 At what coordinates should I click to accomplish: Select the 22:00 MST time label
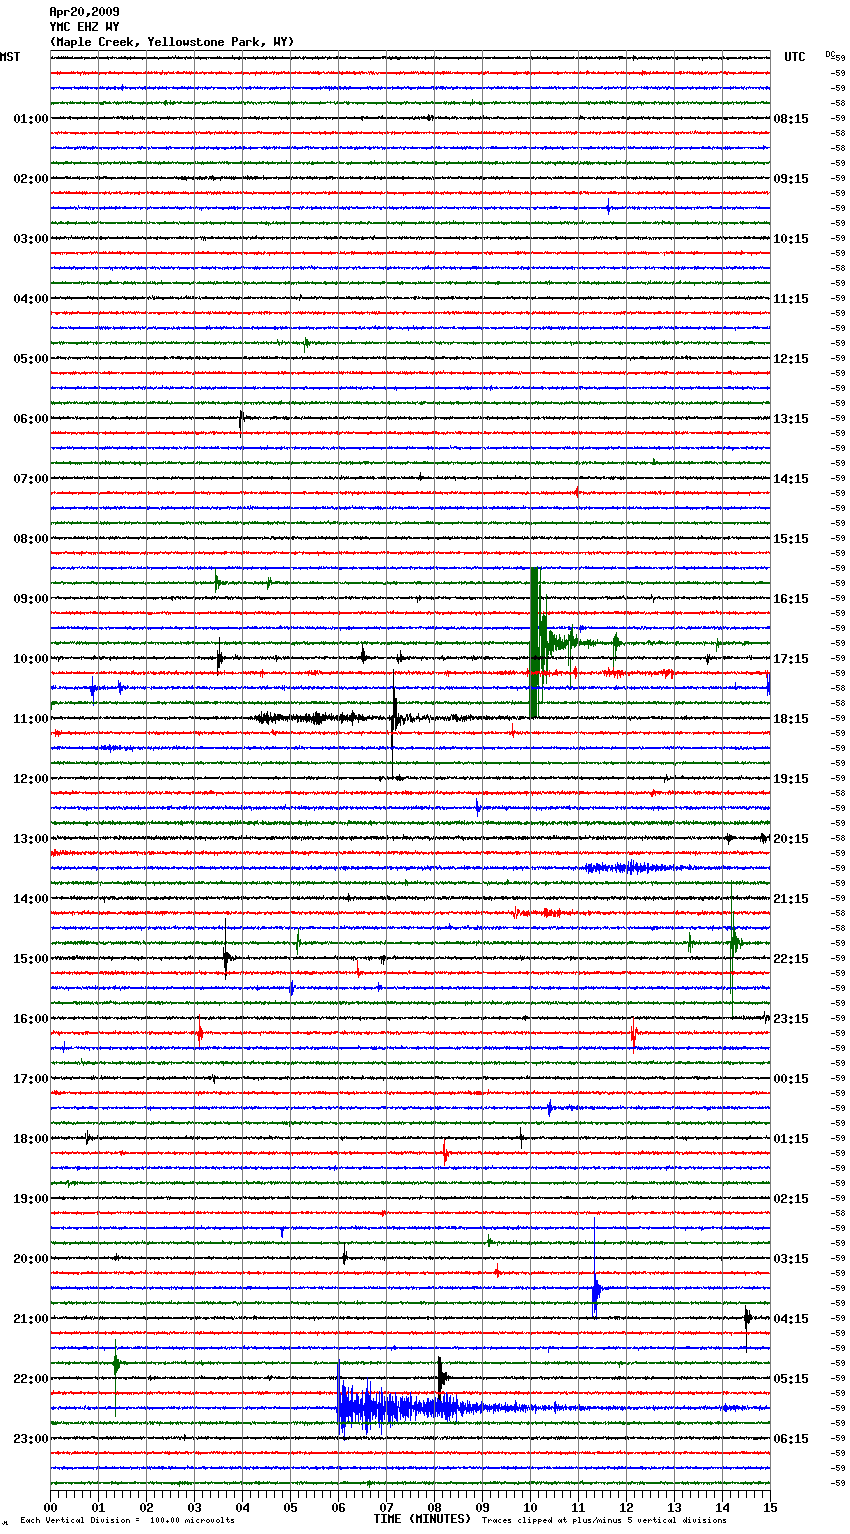pyautogui.click(x=31, y=1379)
